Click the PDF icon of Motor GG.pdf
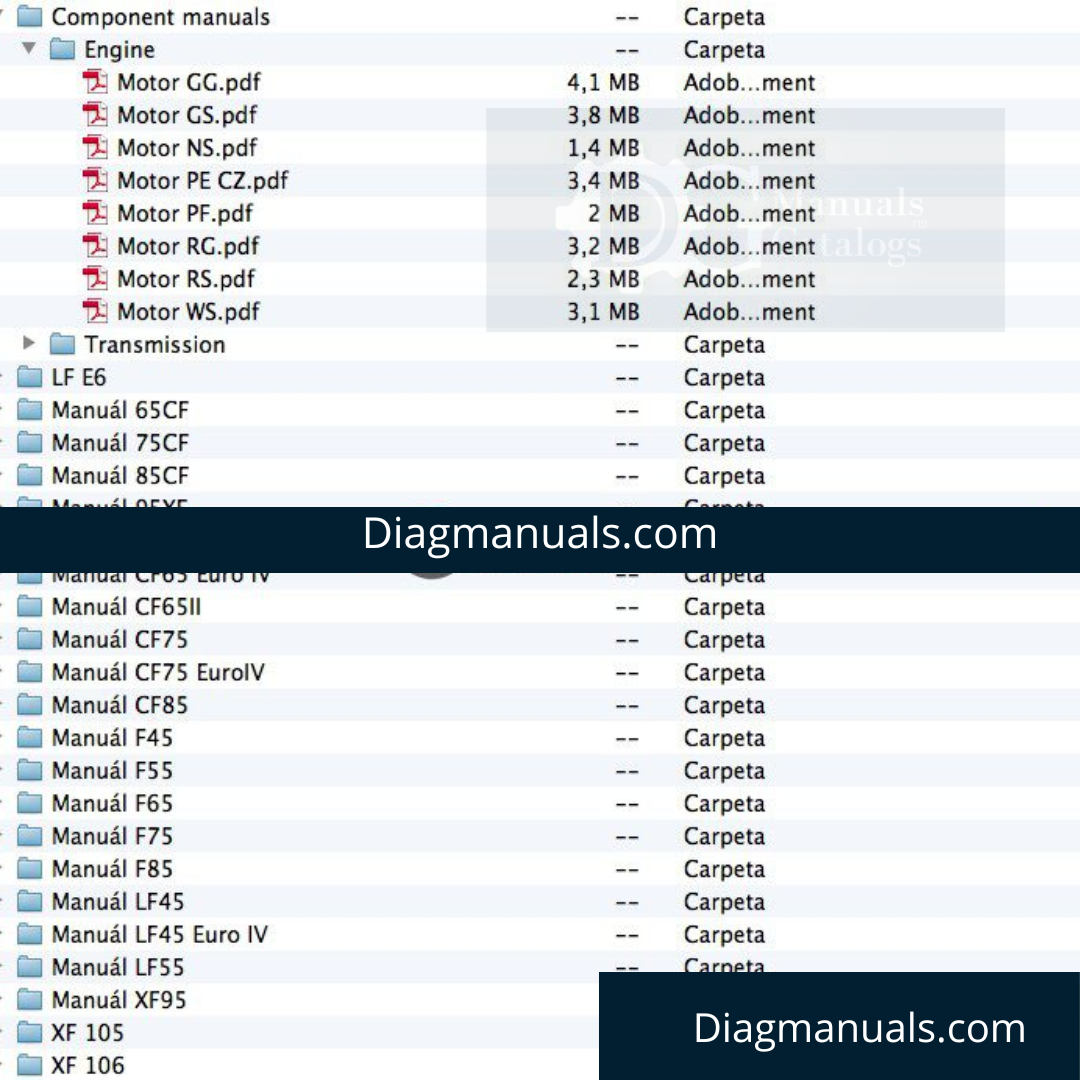 96,82
